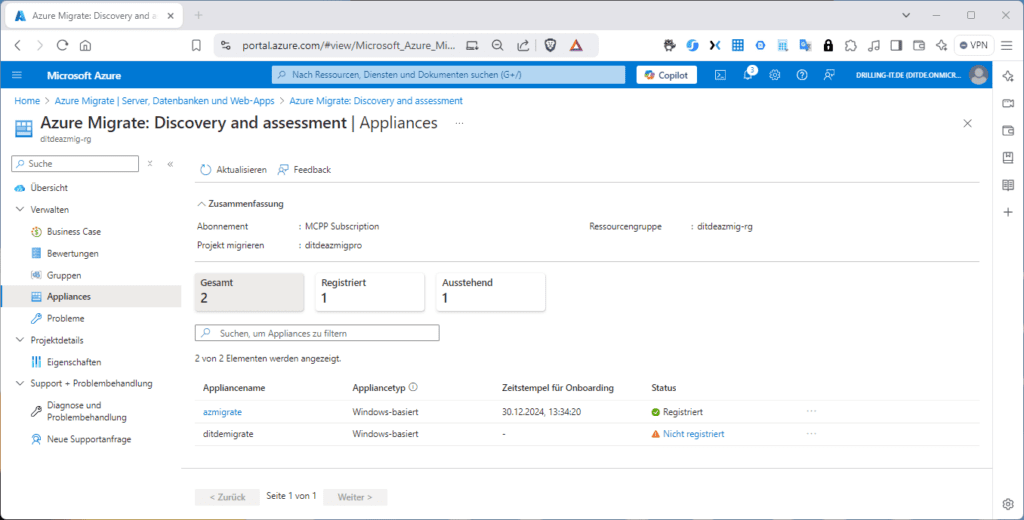The image size is (1024, 520).
Task: Add item with sidebar plus icon
Action: (x=1008, y=212)
